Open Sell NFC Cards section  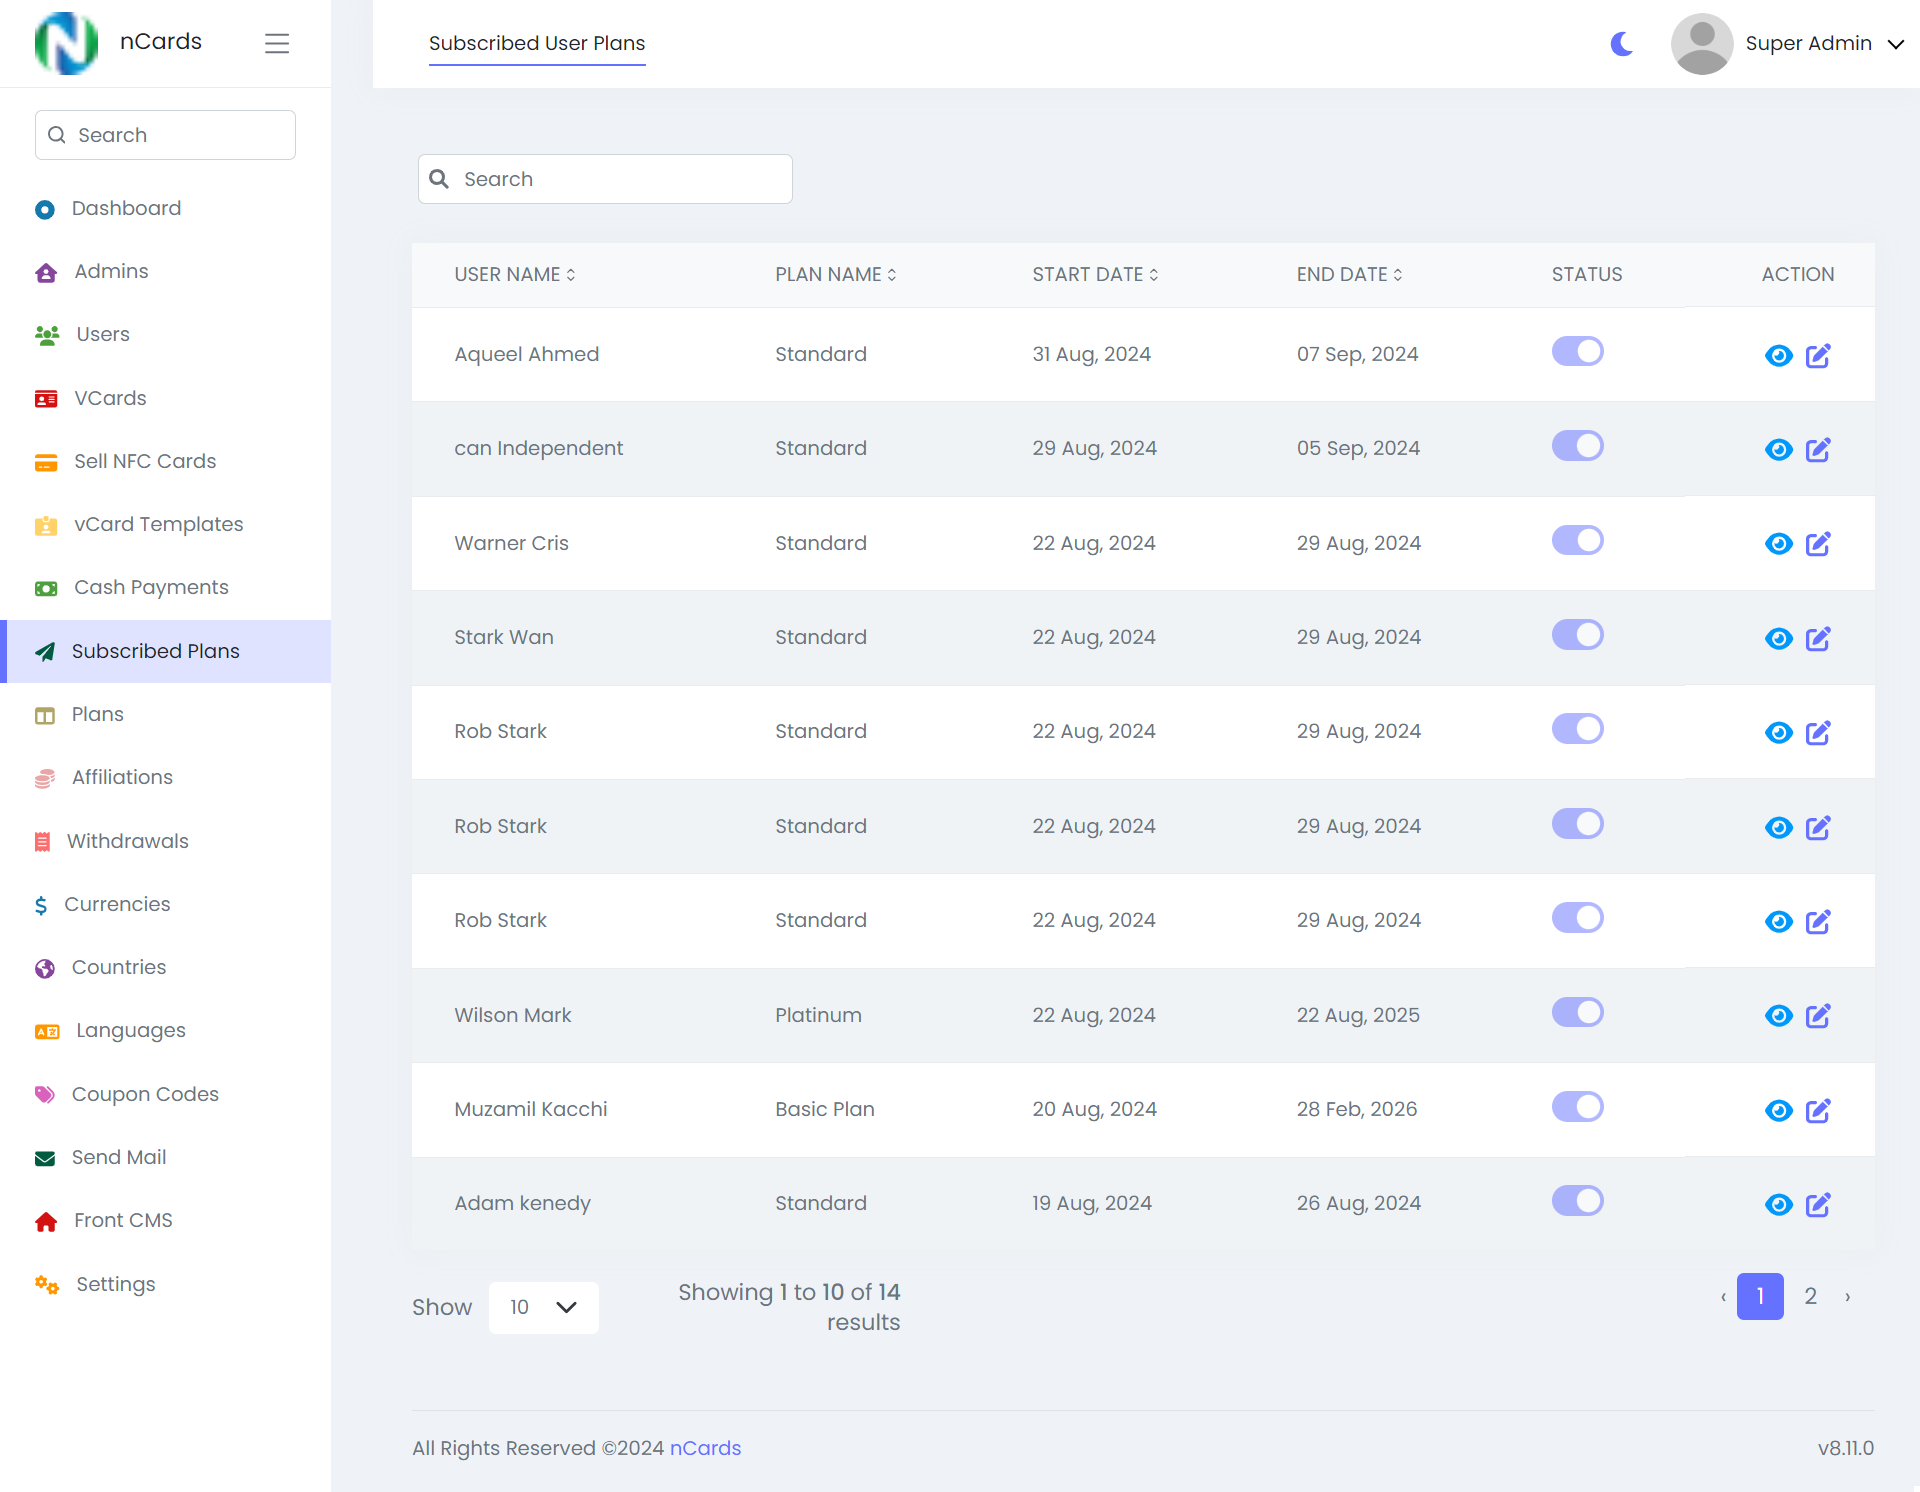[145, 461]
